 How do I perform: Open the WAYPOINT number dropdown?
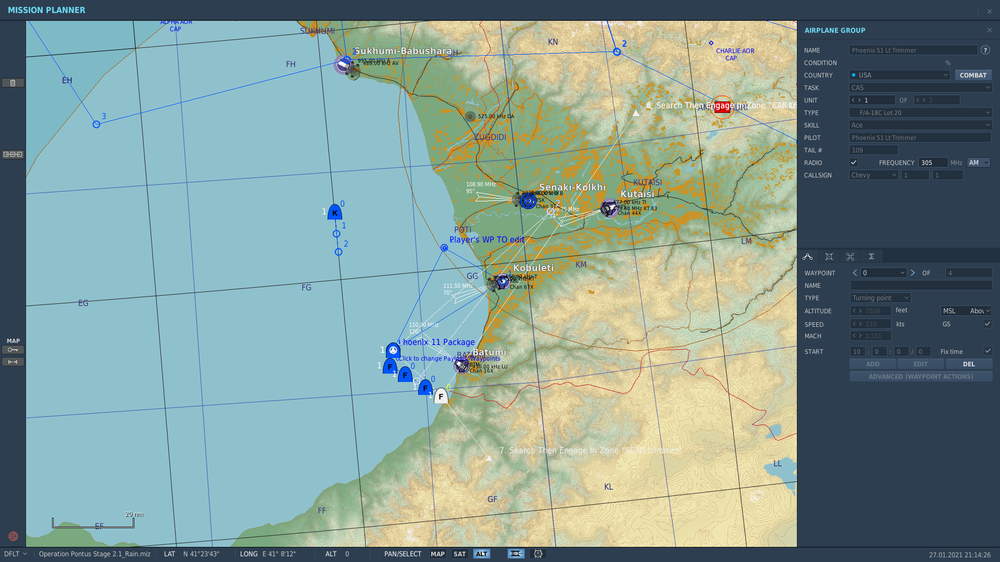[883, 273]
